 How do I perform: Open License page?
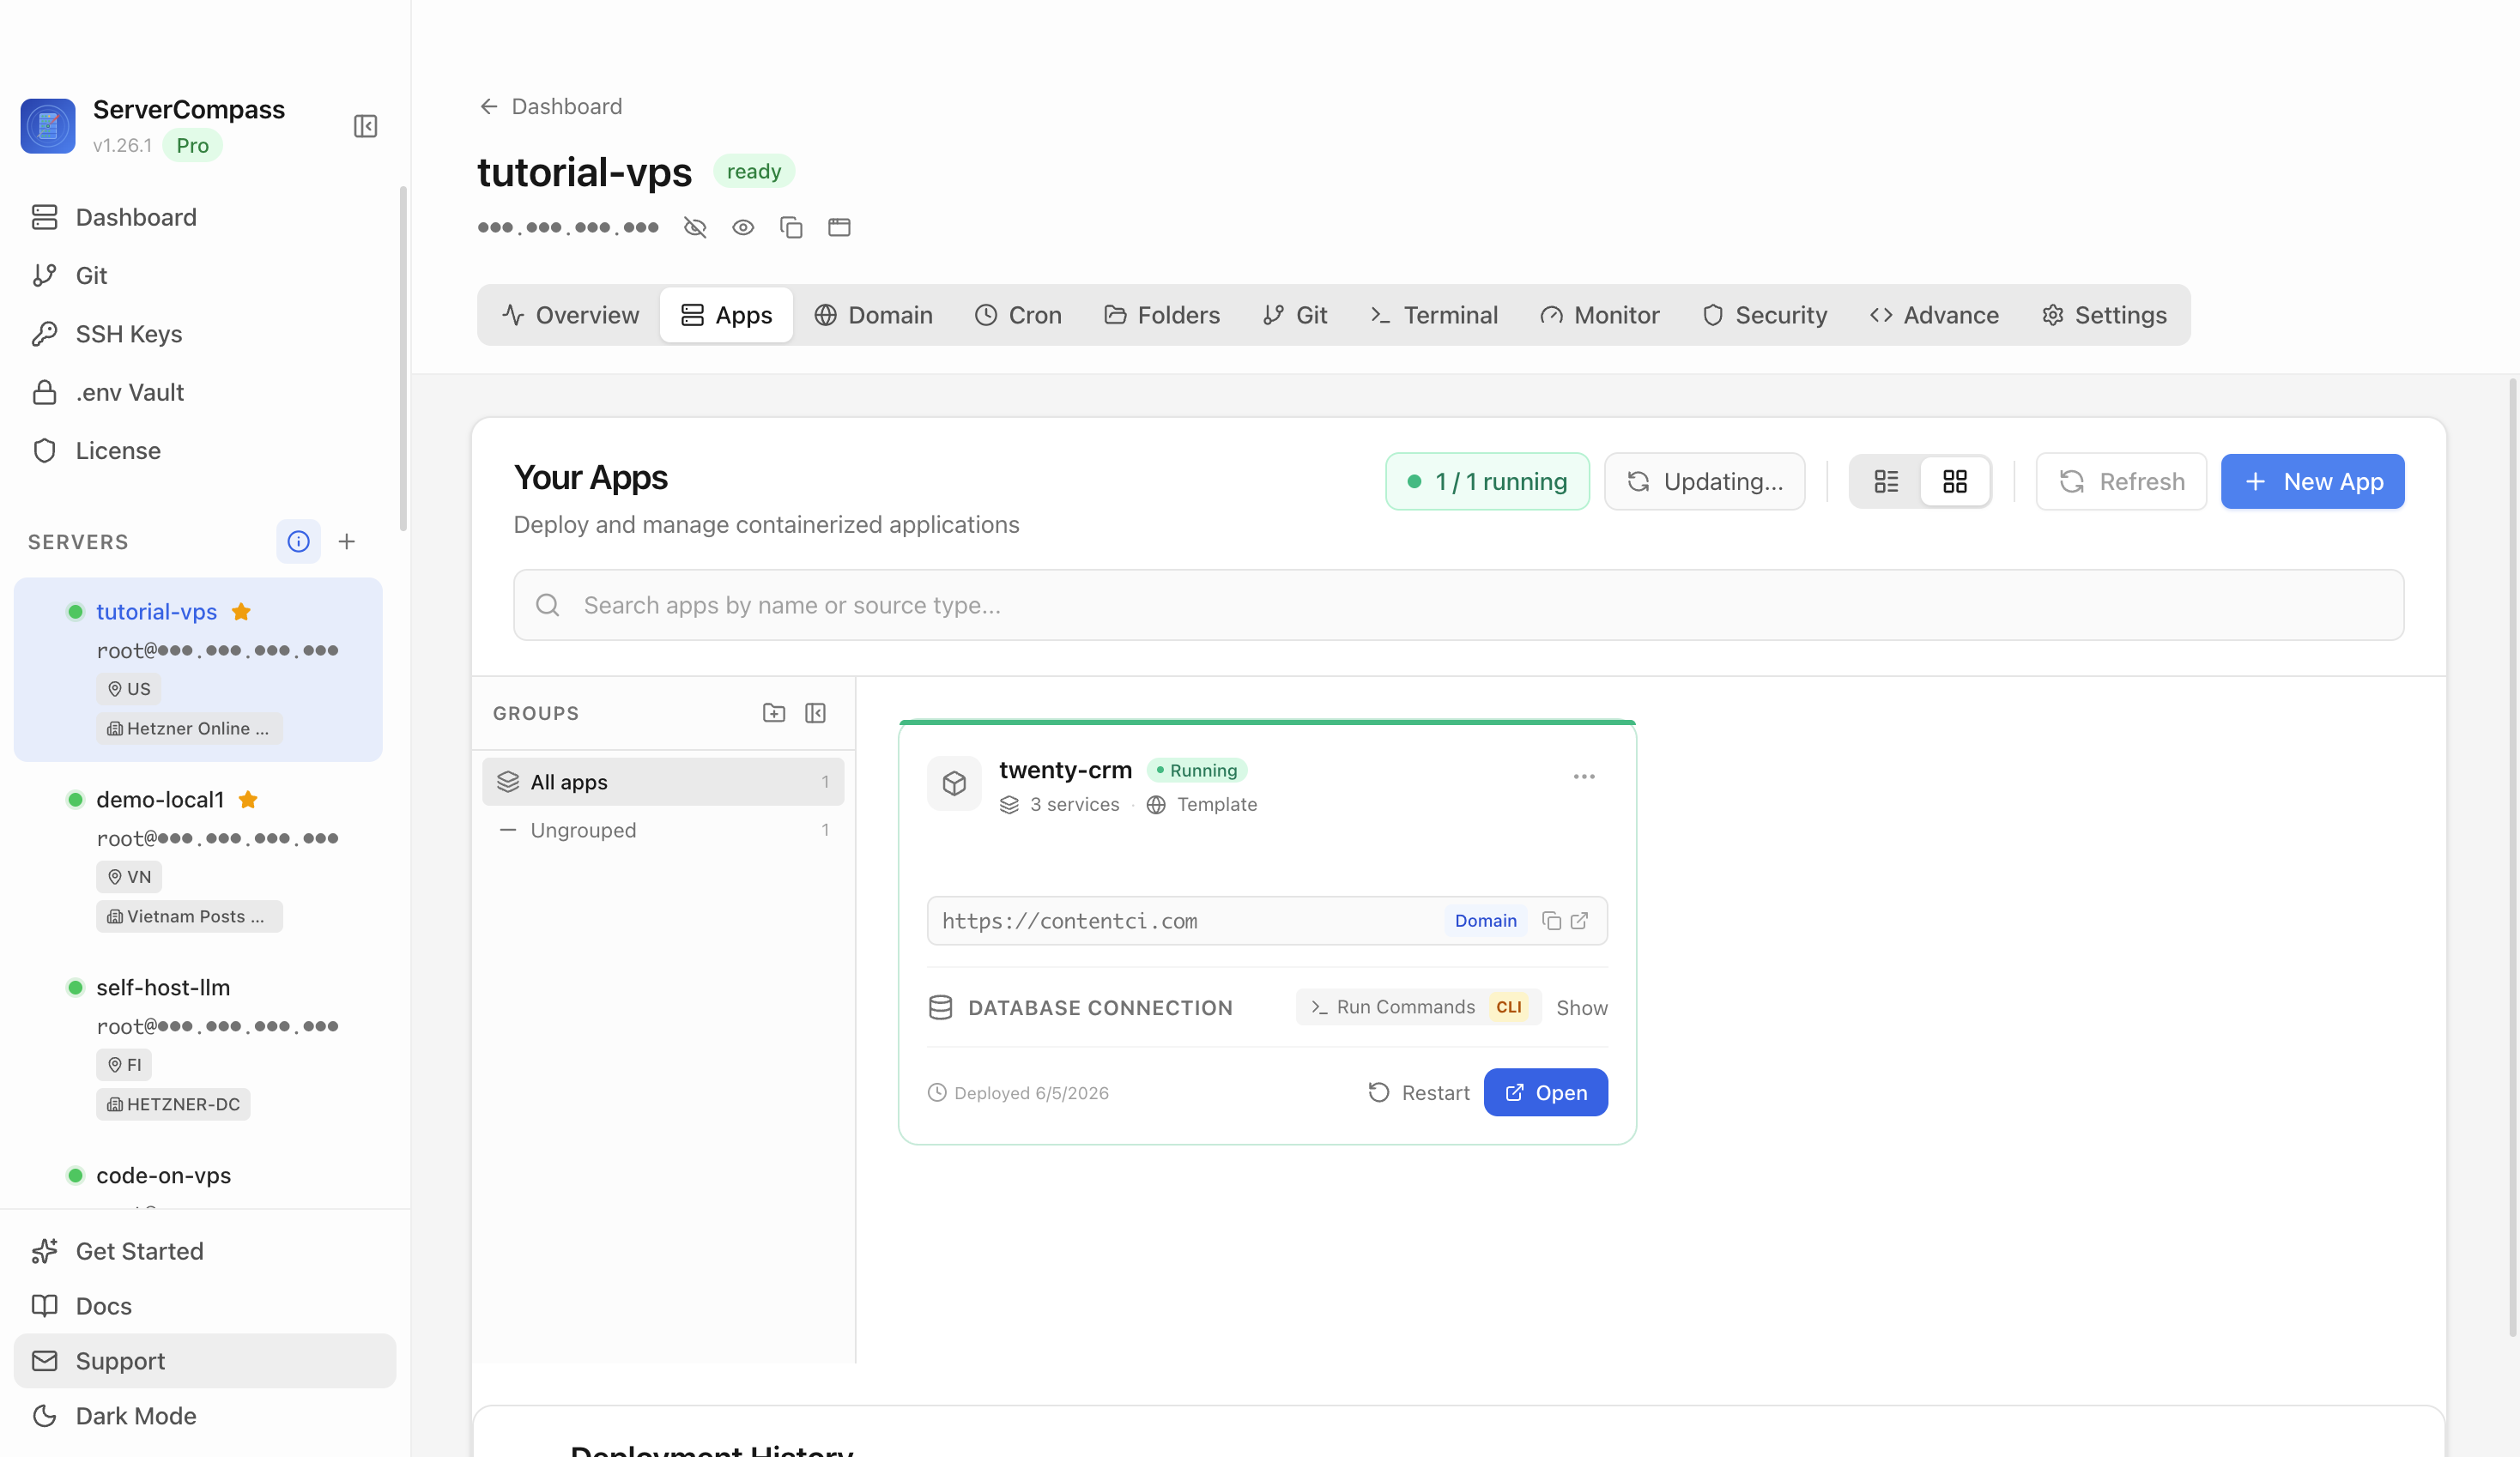pos(205,450)
